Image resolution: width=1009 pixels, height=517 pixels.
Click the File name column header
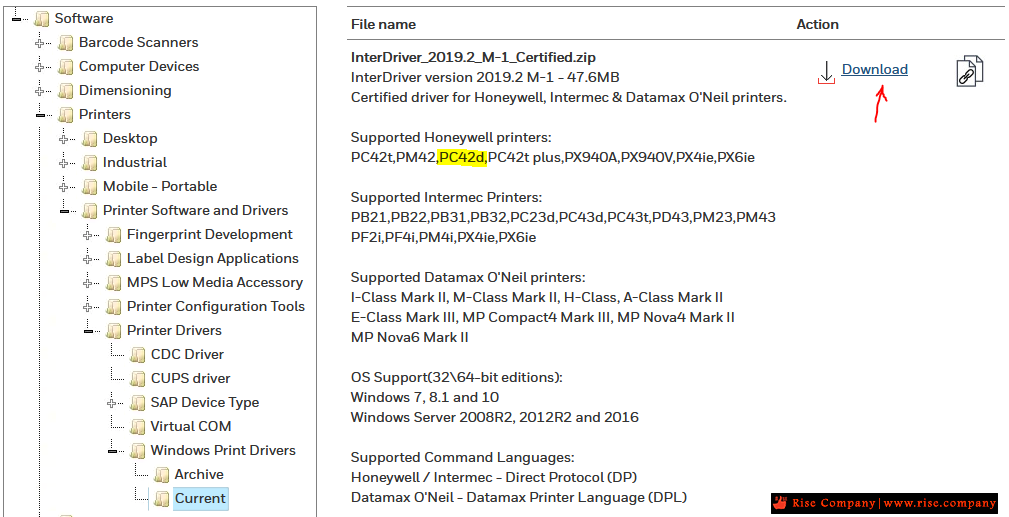(383, 24)
